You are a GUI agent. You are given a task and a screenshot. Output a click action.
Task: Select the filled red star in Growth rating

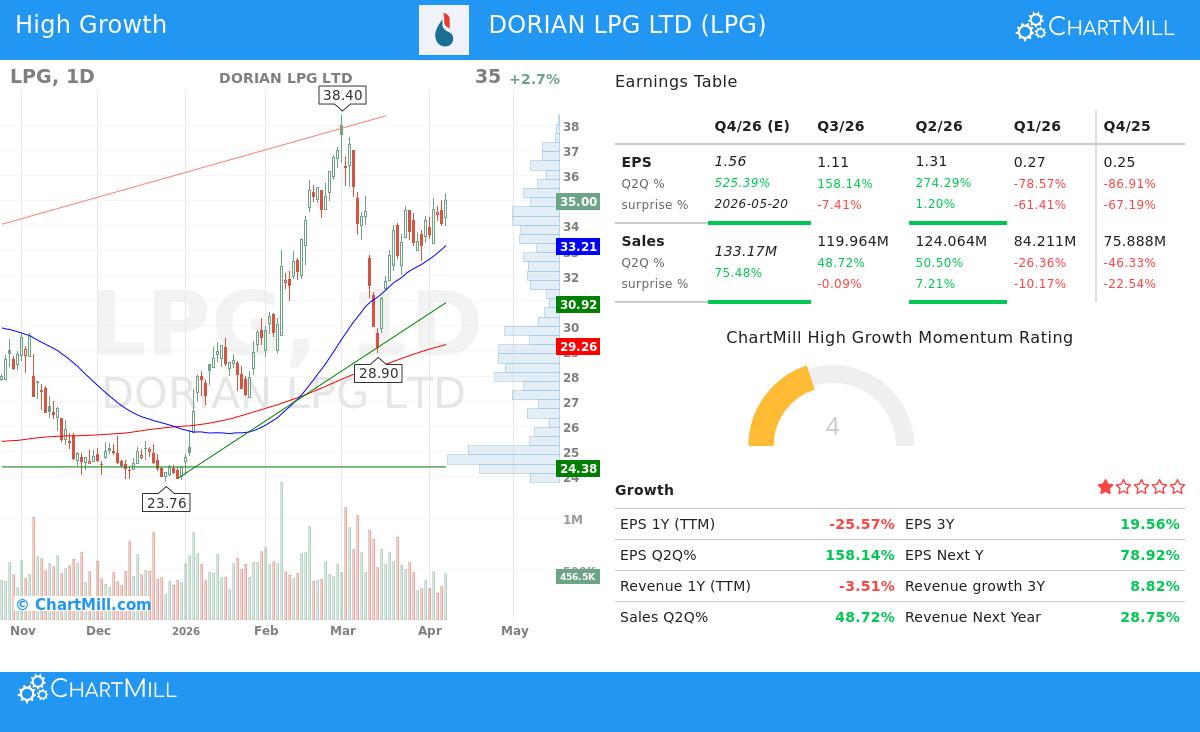tap(1105, 487)
